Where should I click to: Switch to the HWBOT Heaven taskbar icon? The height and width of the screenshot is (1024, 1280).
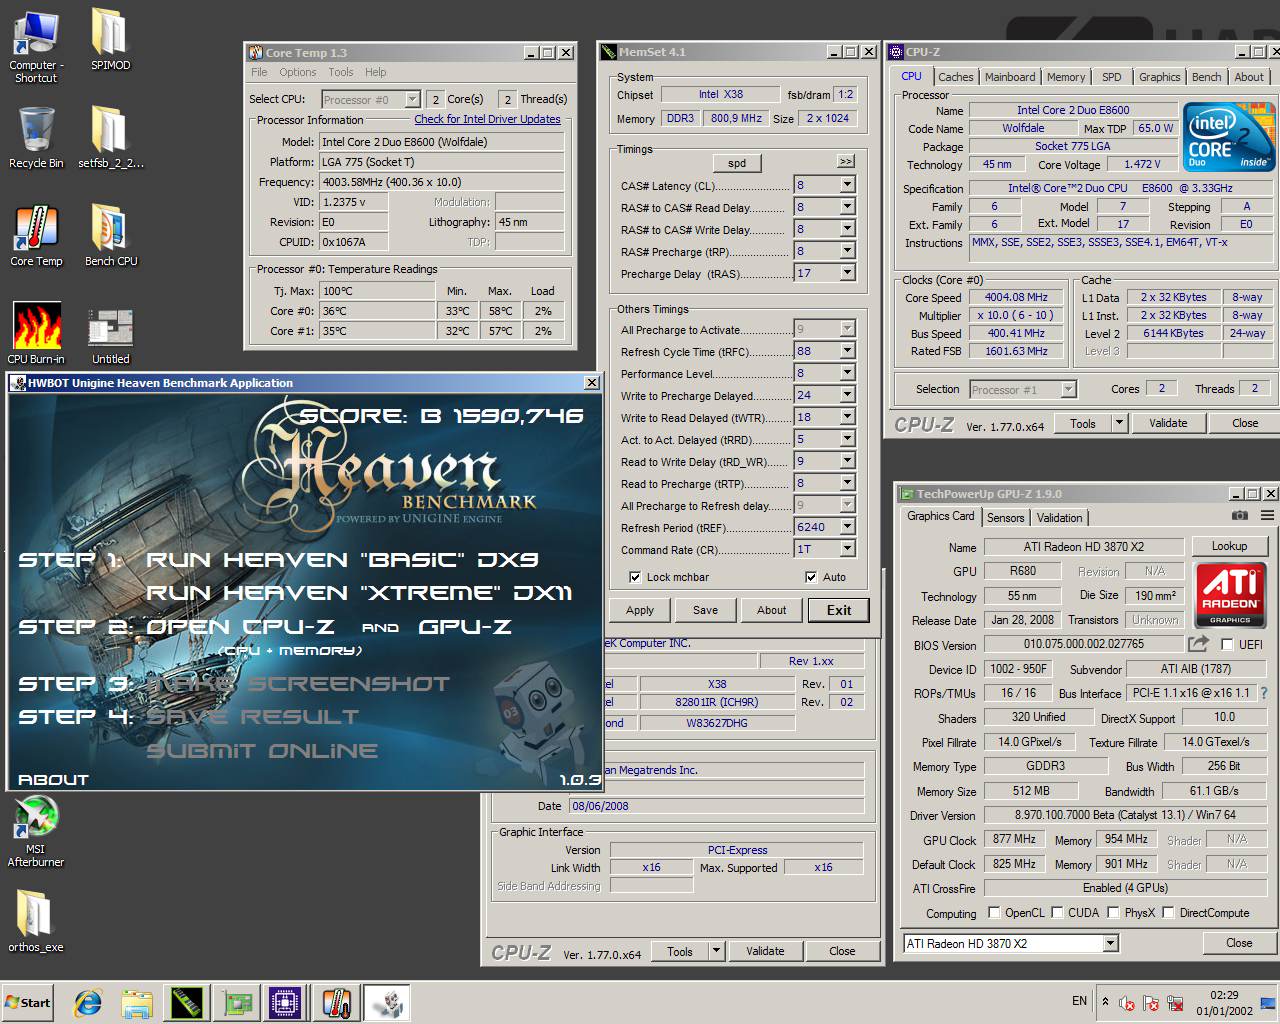(386, 1003)
